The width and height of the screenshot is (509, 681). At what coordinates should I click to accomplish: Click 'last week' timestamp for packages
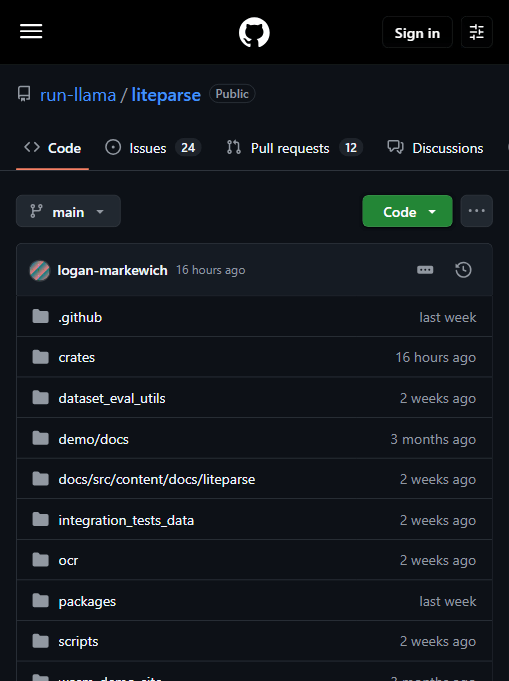pyautogui.click(x=448, y=602)
